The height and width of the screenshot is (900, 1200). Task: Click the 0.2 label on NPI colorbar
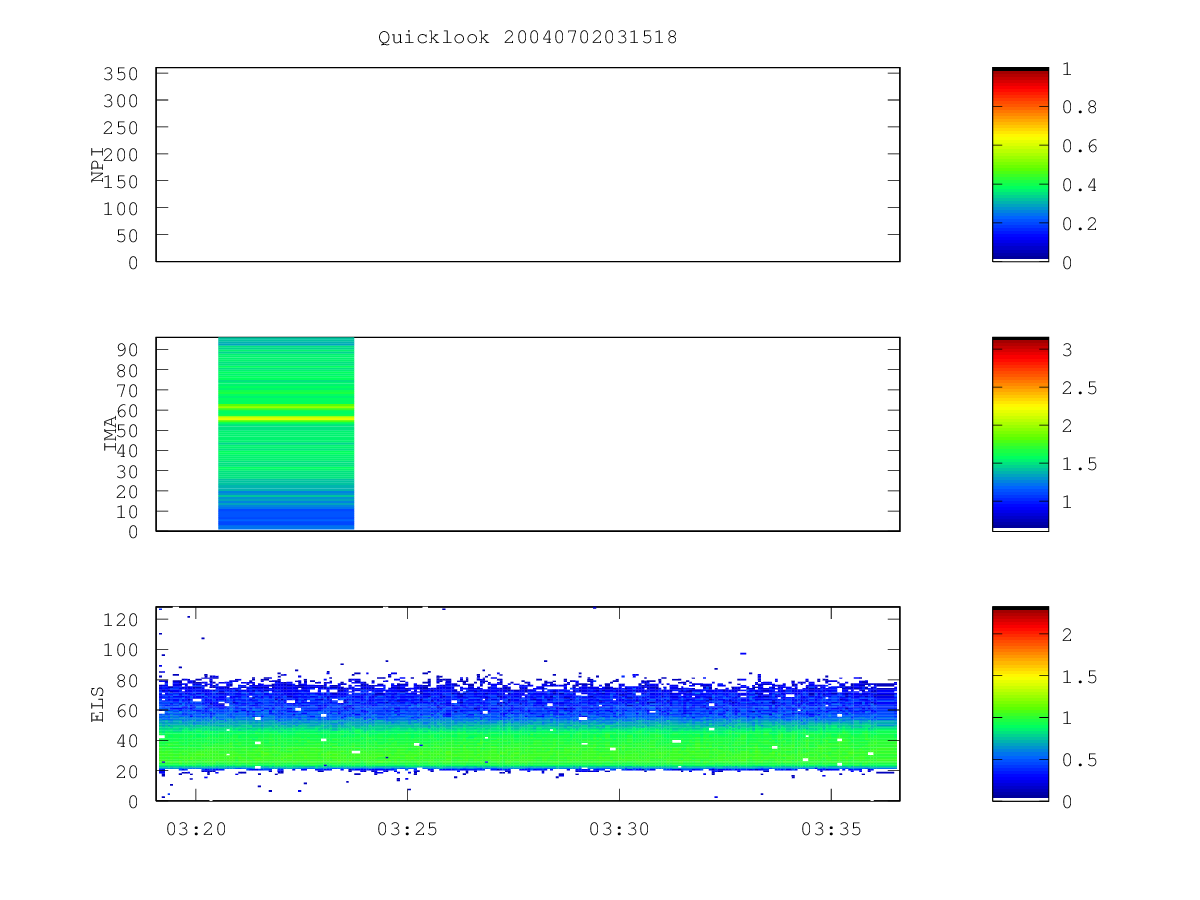(1079, 224)
